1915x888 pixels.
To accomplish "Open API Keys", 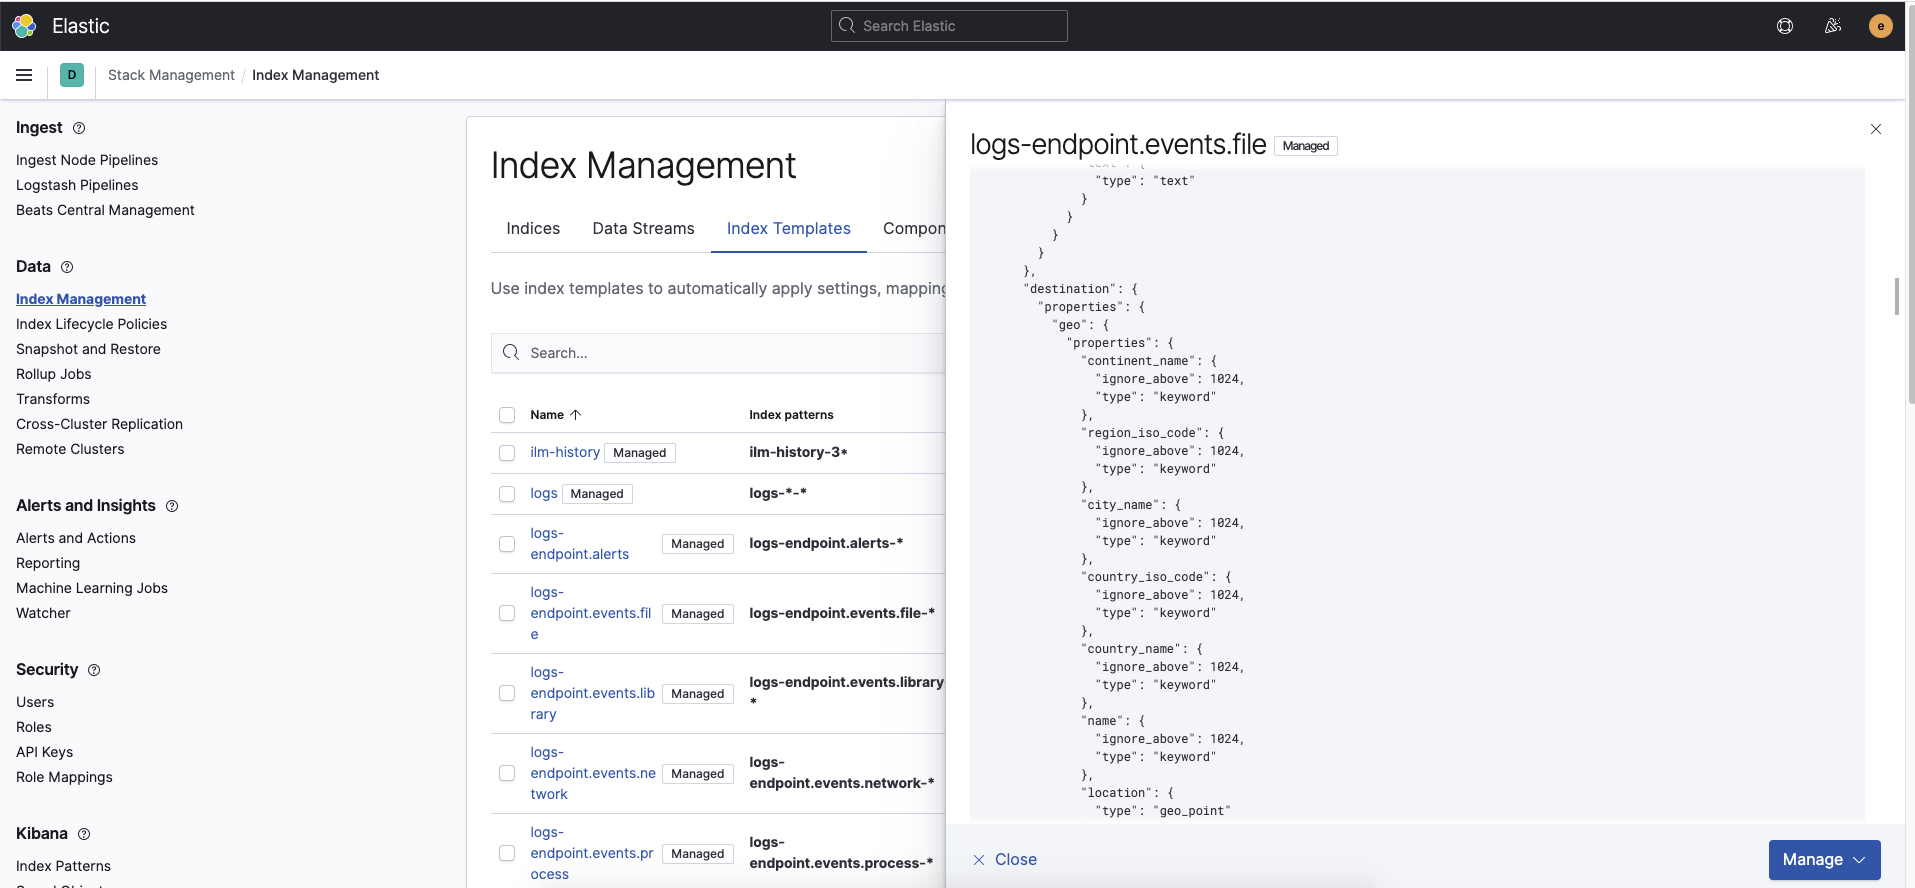I will pyautogui.click(x=44, y=752).
